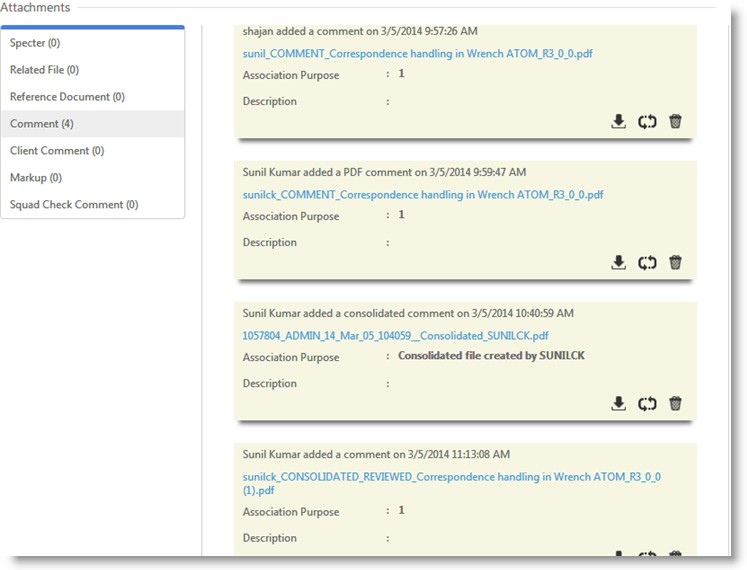Viewport: 747px width, 570px height.
Task: Download the consolidated comment file
Action: (x=618, y=404)
